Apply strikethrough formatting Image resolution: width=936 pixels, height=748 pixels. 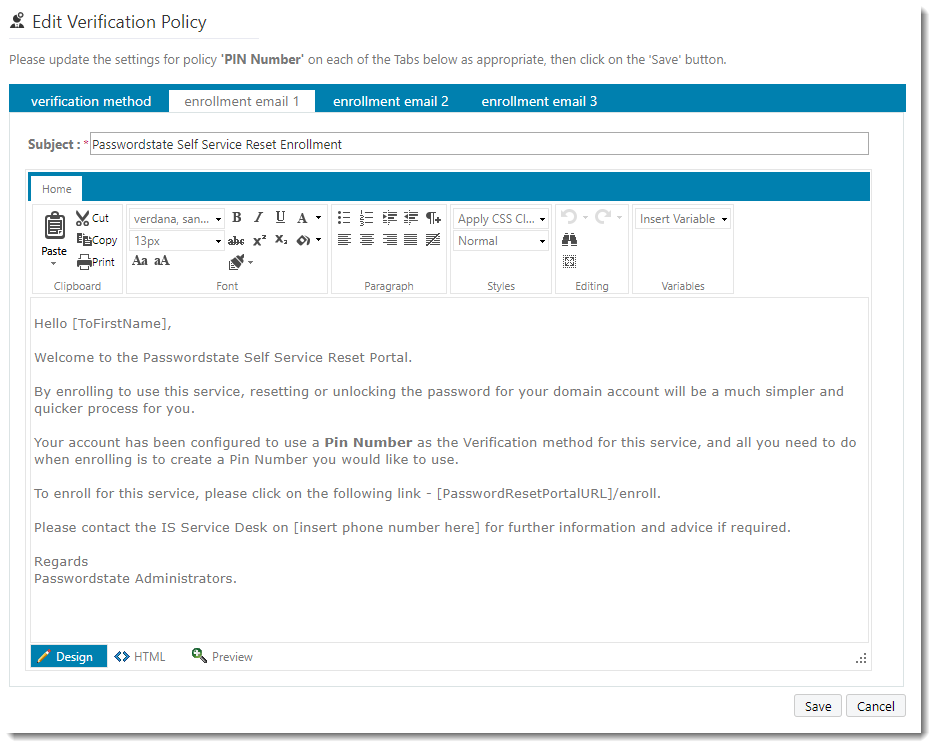point(236,241)
